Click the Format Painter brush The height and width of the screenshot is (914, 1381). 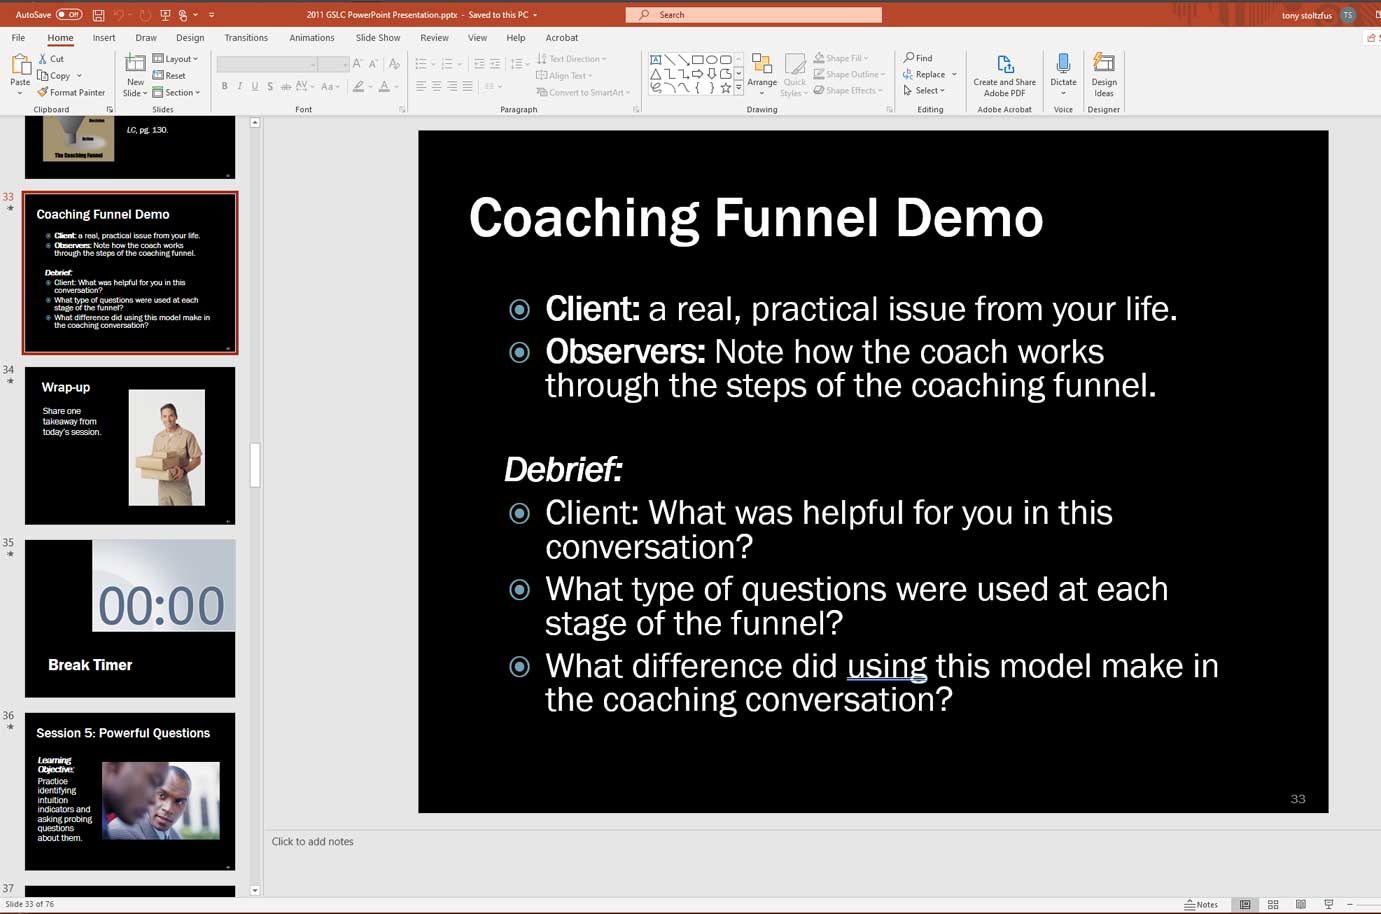tap(71, 92)
